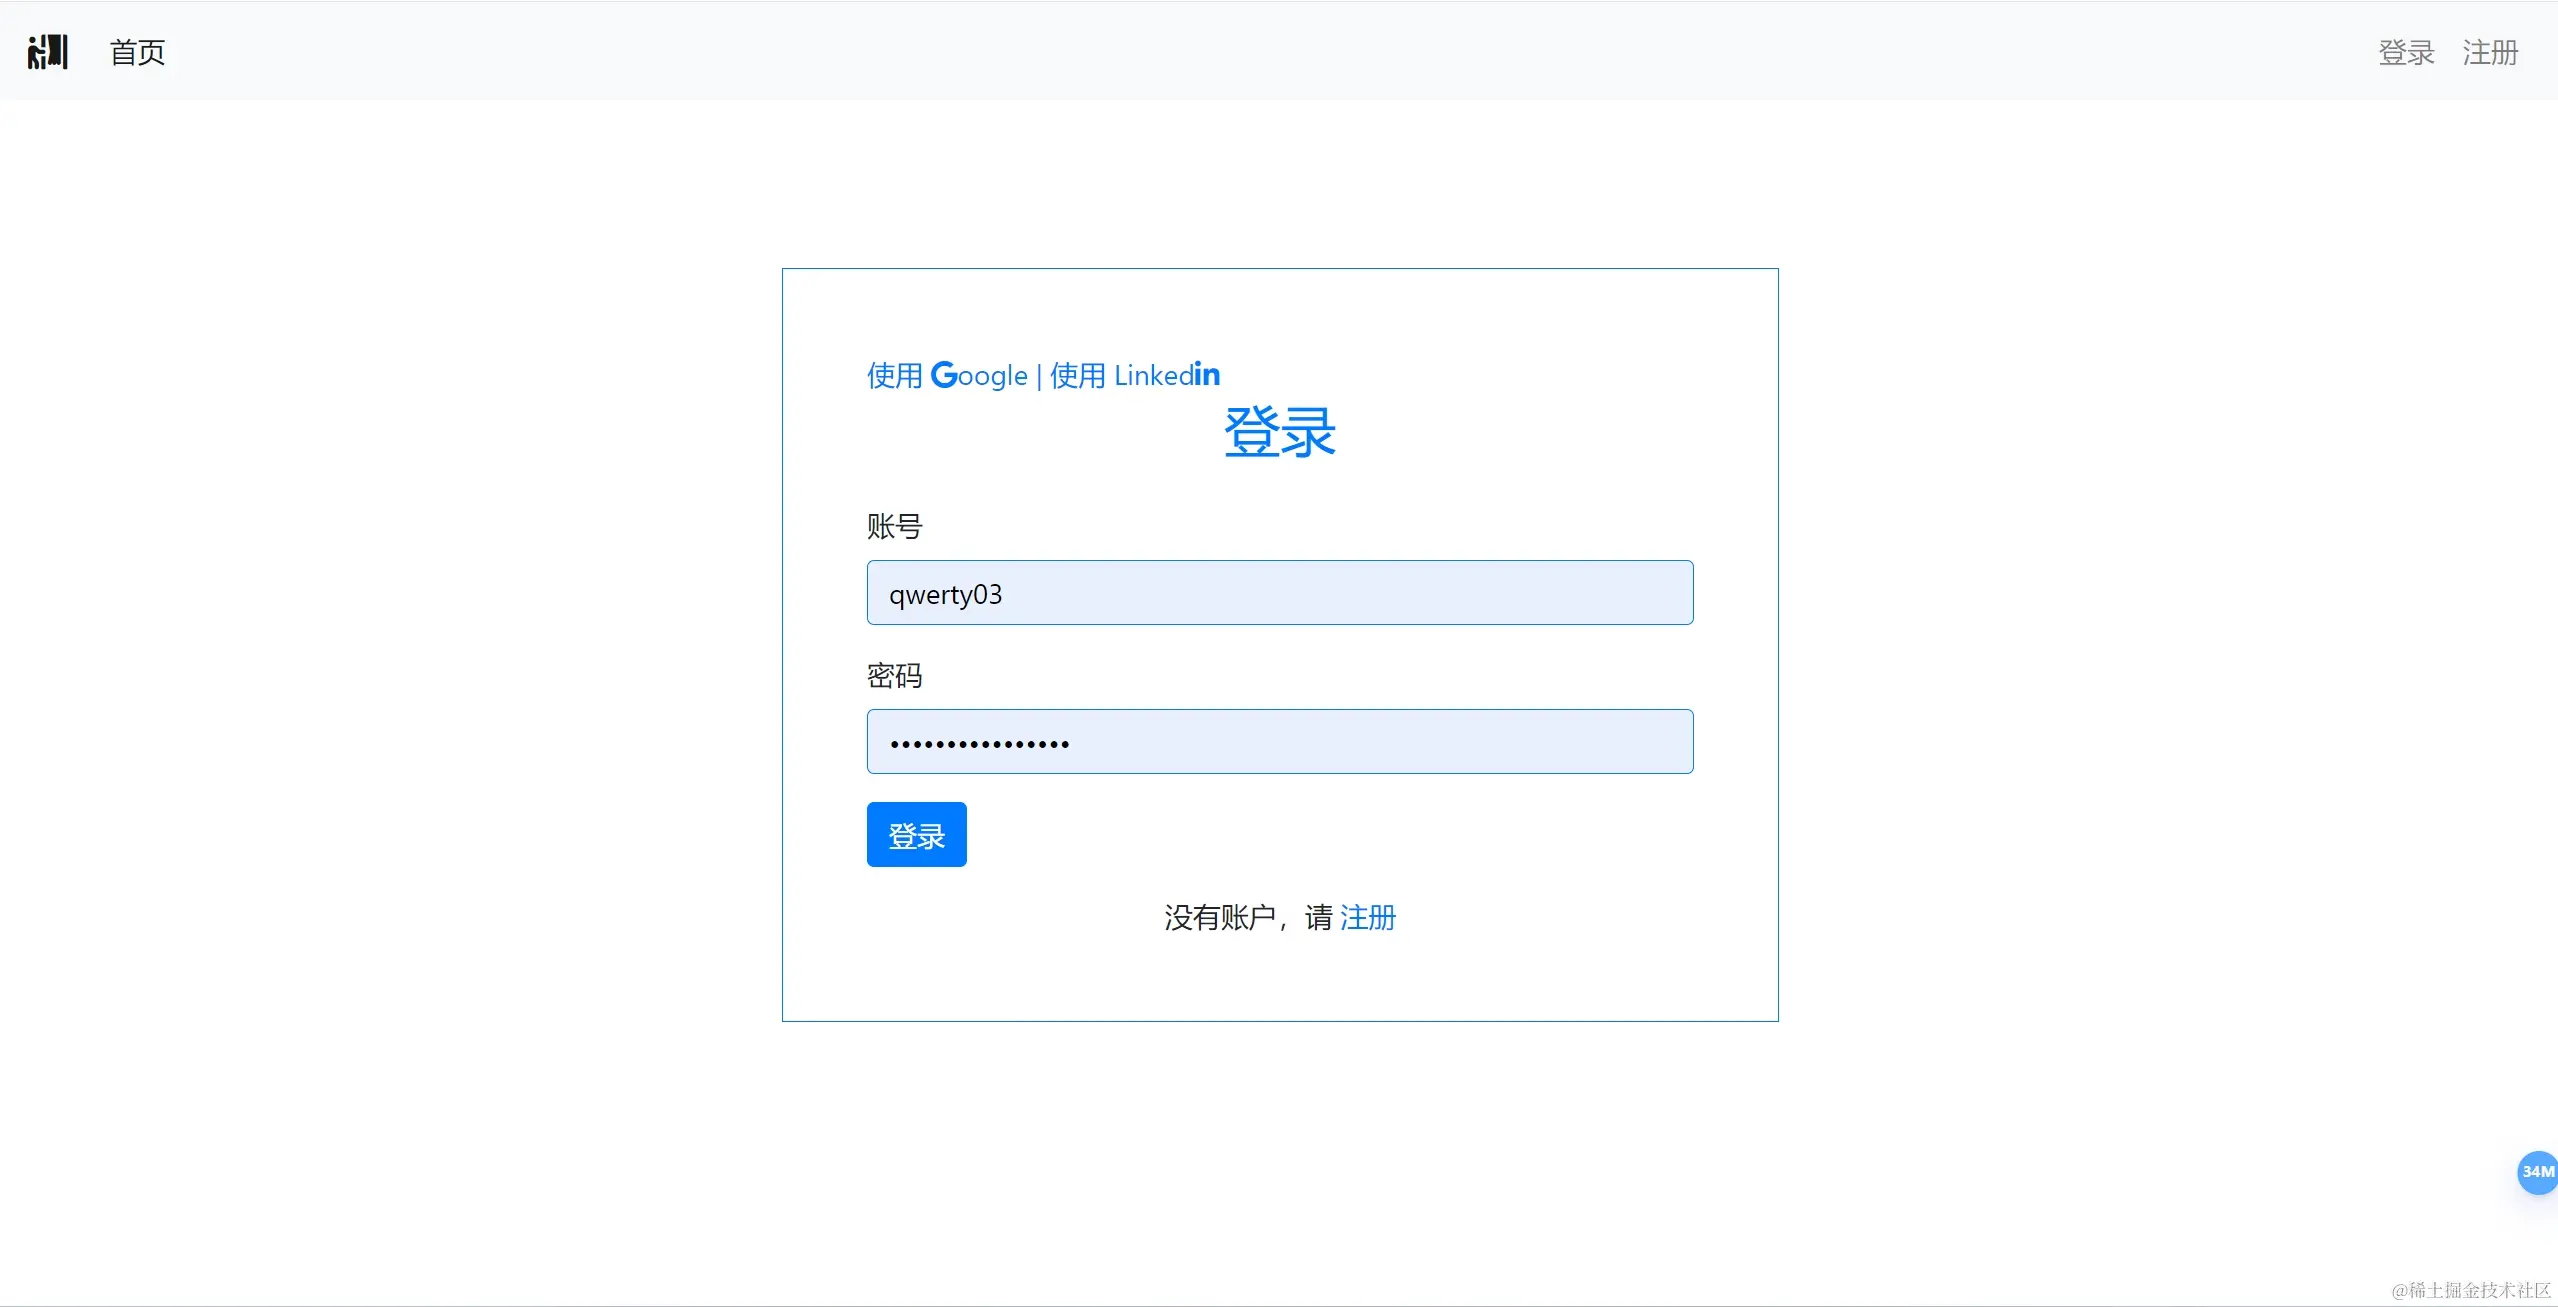Image resolution: width=2558 pixels, height=1307 pixels.
Task: Open 登录 in the top navbar
Action: click(x=2405, y=52)
